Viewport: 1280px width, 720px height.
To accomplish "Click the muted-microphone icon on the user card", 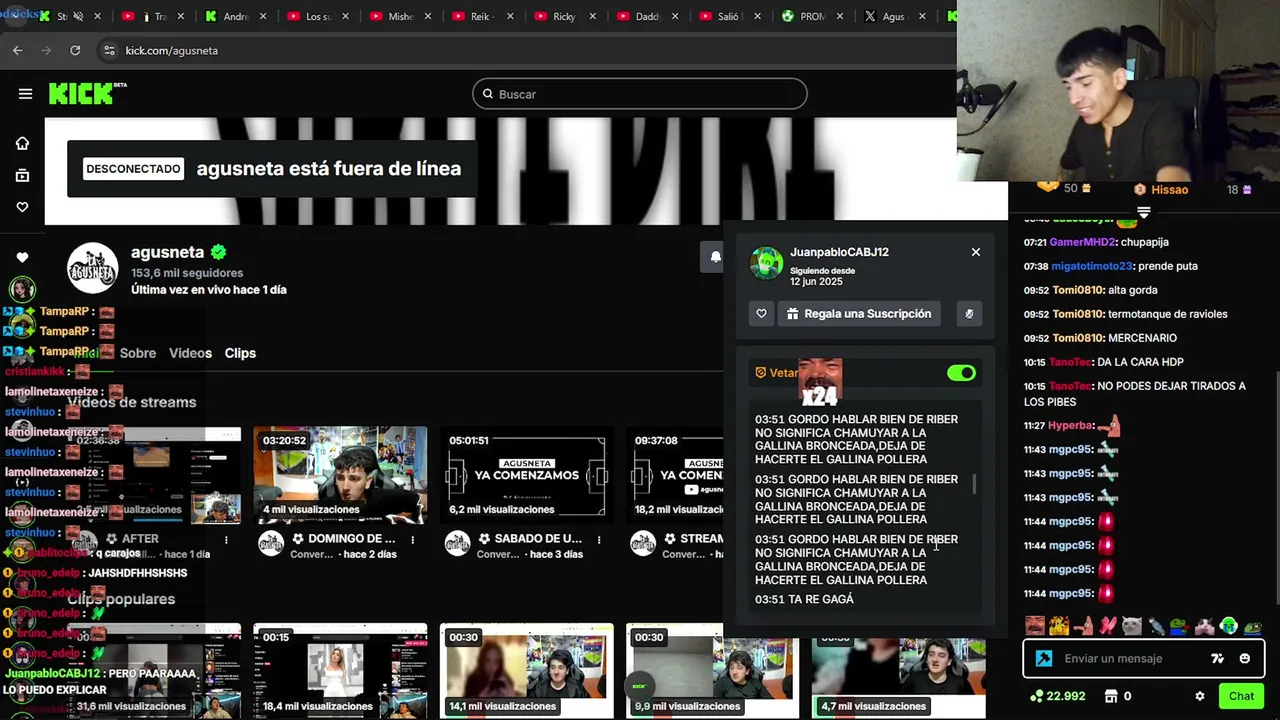I will (x=969, y=314).
